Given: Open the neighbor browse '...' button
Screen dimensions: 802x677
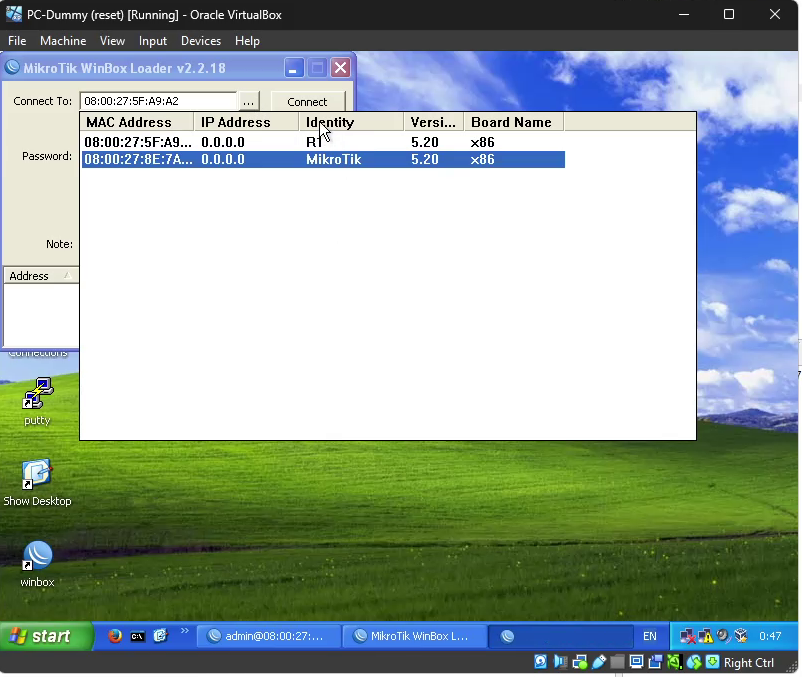Looking at the screenshot, I should coord(248,101).
